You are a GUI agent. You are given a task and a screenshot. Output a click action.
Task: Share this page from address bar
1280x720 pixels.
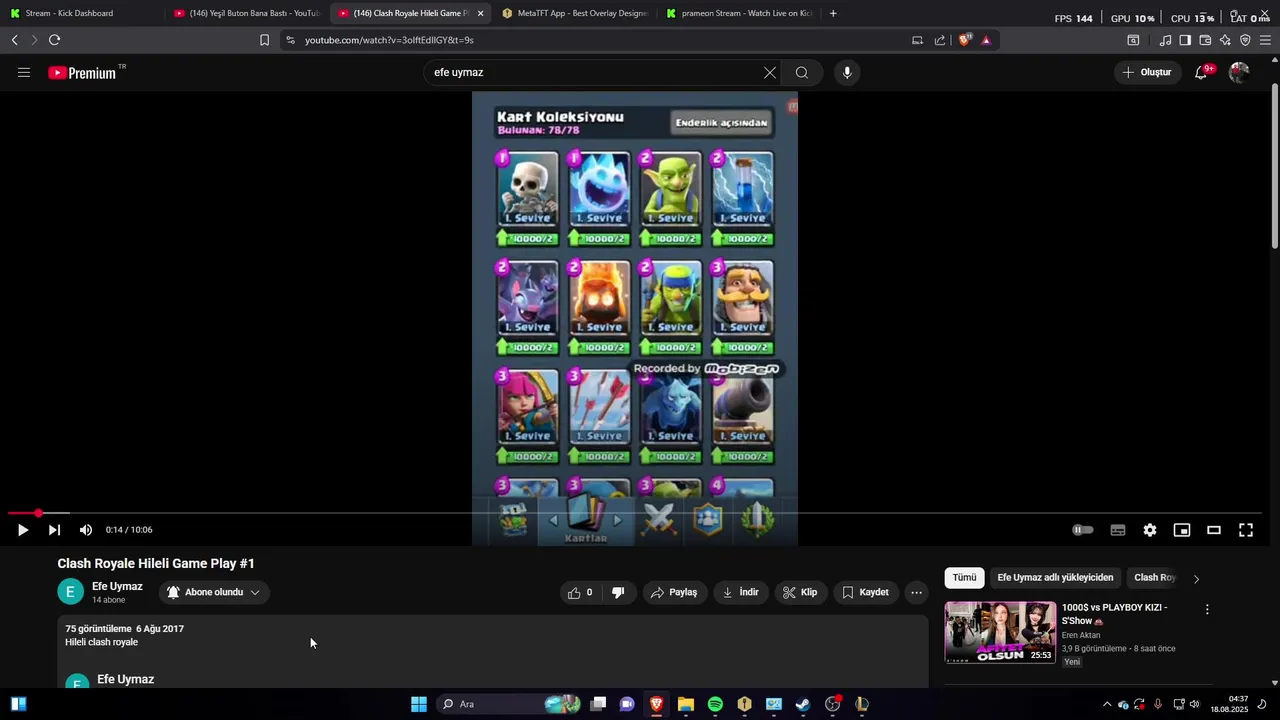(940, 40)
